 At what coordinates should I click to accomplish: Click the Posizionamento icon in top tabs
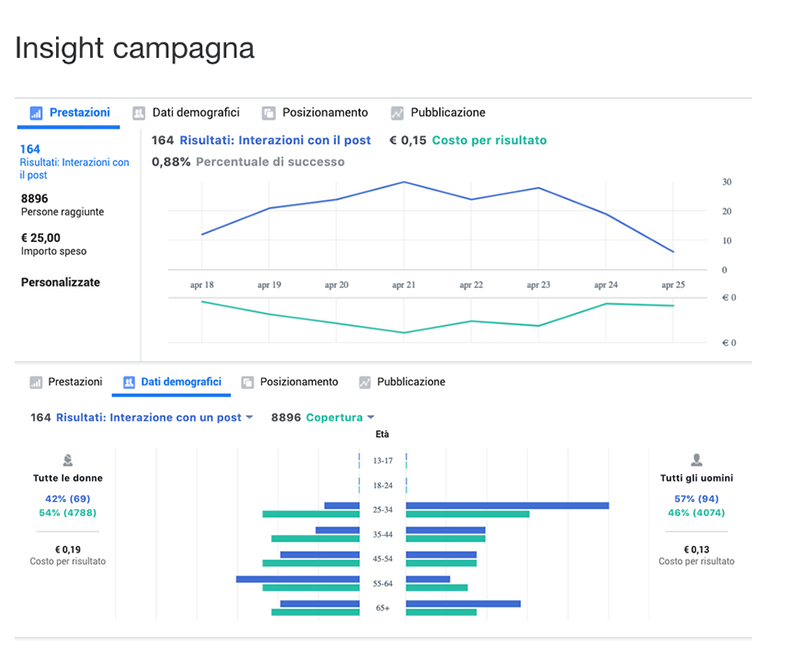pyautogui.click(x=269, y=114)
